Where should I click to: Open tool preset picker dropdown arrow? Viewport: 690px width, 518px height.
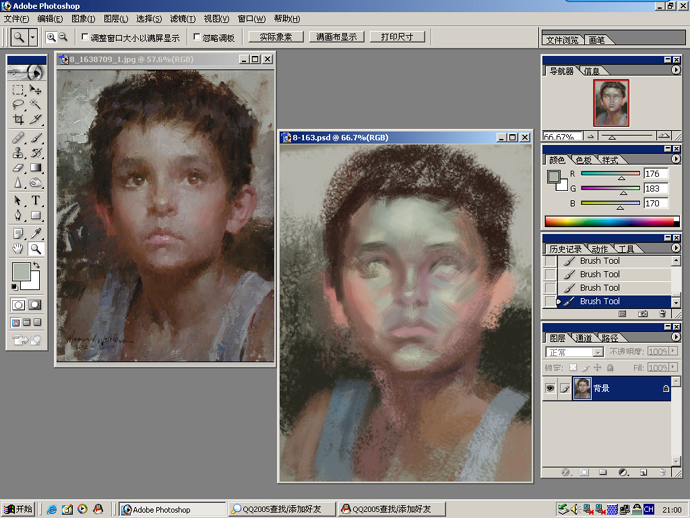pos(33,37)
